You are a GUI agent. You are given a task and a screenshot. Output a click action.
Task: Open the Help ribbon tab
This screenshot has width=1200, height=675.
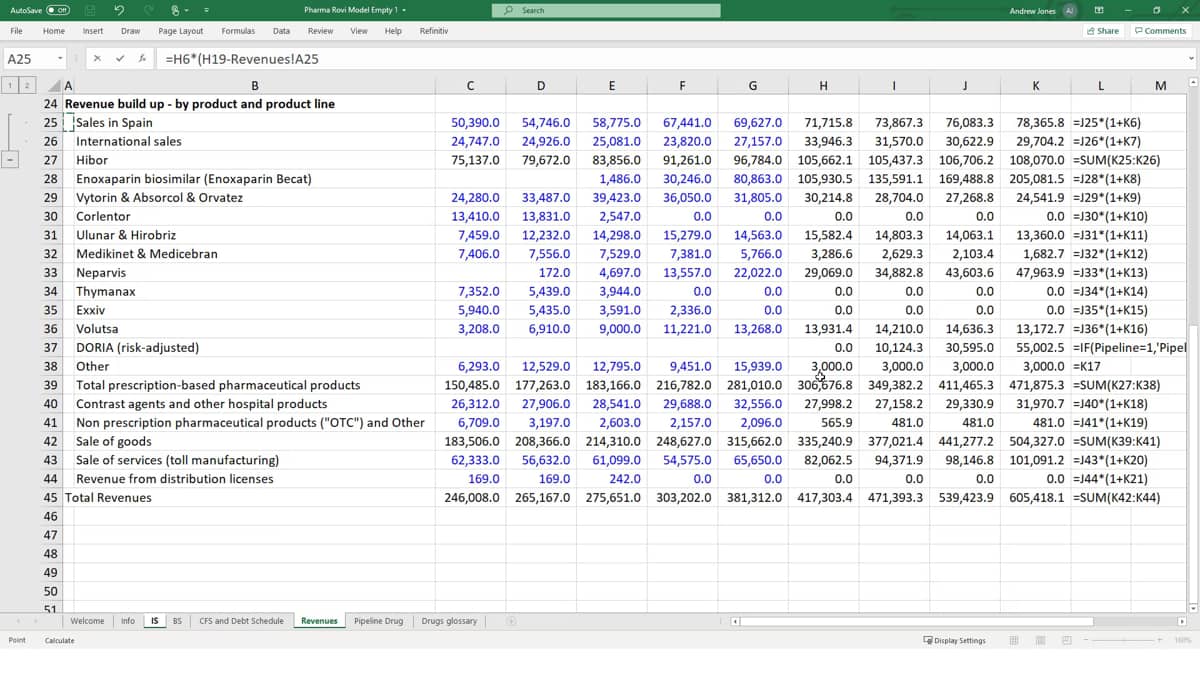393,31
